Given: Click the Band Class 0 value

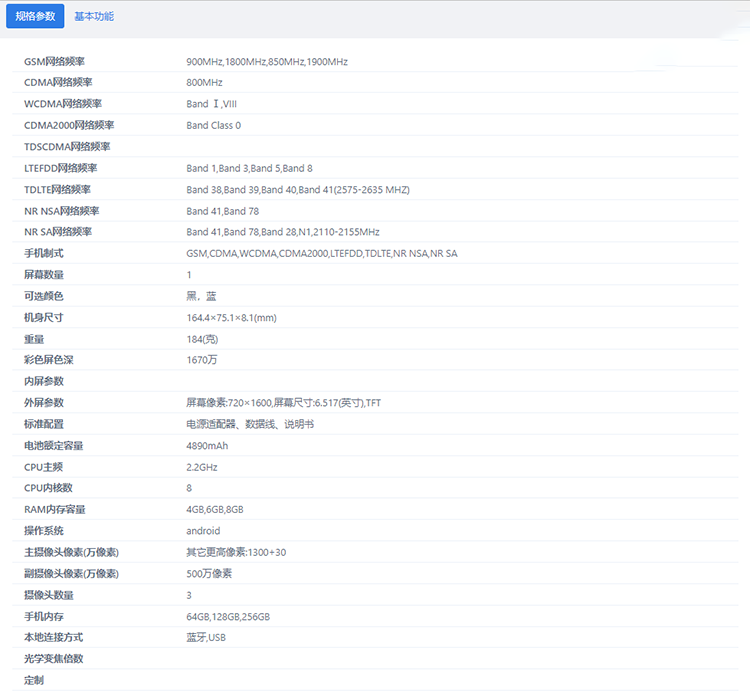Looking at the screenshot, I should click(214, 125).
